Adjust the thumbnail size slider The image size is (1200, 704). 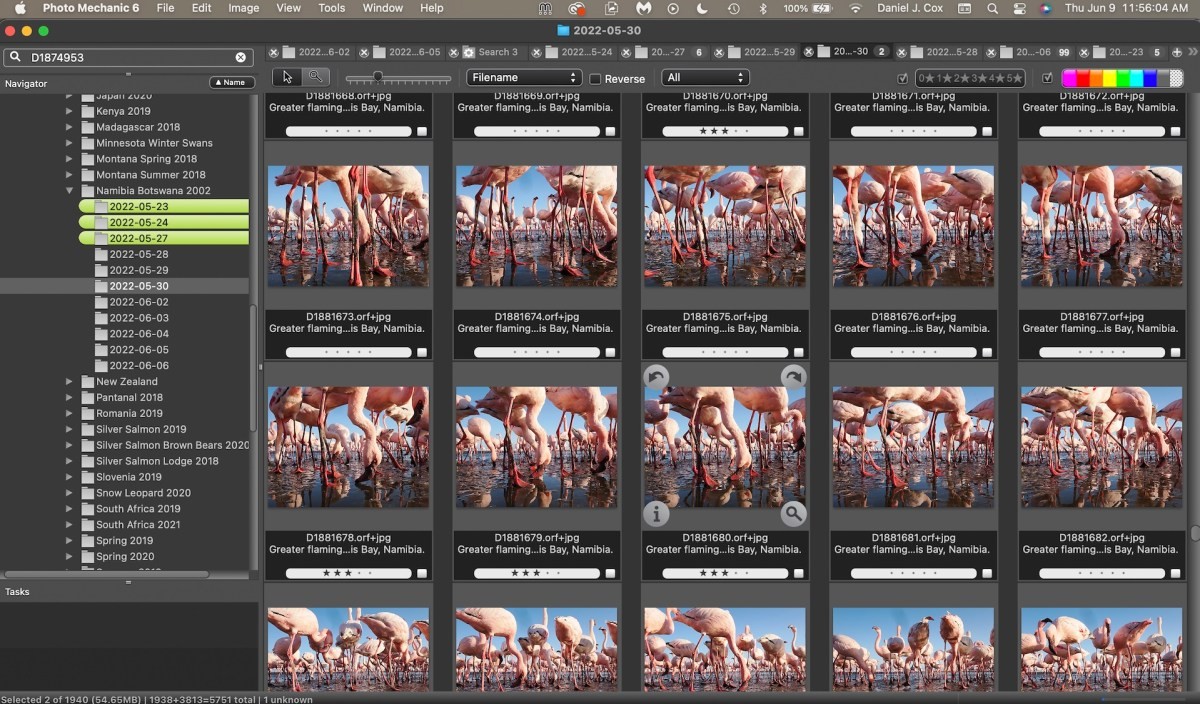coord(377,77)
